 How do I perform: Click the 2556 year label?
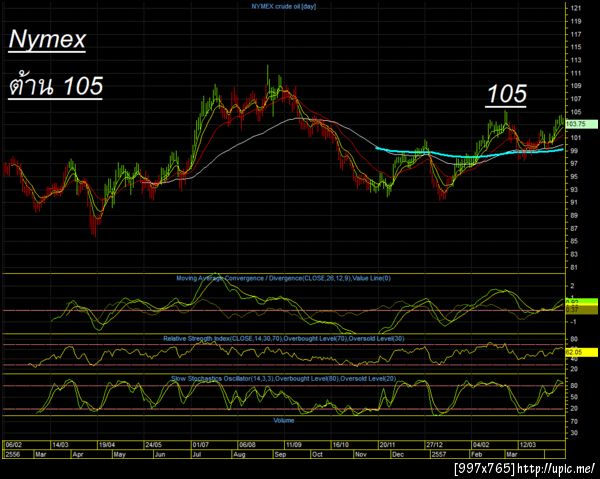pos(12,455)
